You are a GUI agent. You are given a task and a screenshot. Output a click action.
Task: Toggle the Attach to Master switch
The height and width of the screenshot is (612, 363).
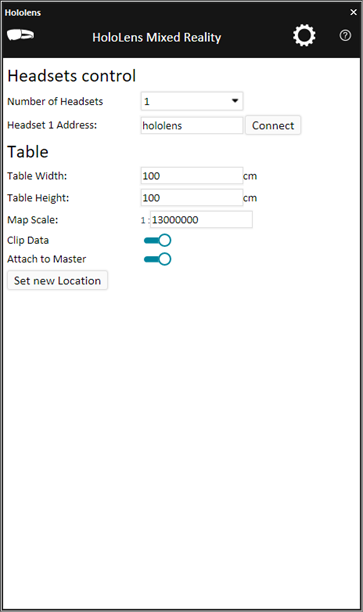pos(157,259)
